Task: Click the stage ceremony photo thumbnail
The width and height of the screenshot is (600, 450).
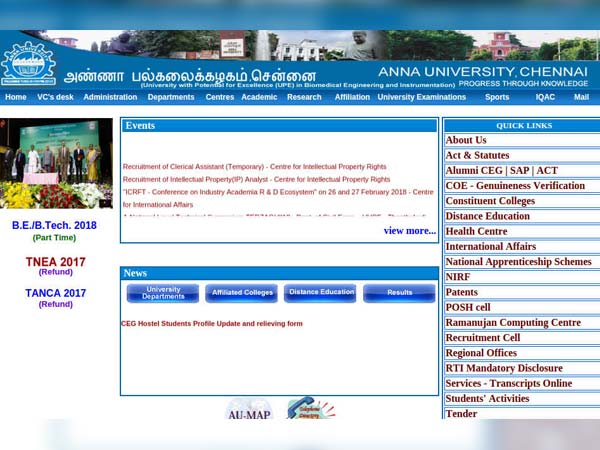Action: point(56,163)
